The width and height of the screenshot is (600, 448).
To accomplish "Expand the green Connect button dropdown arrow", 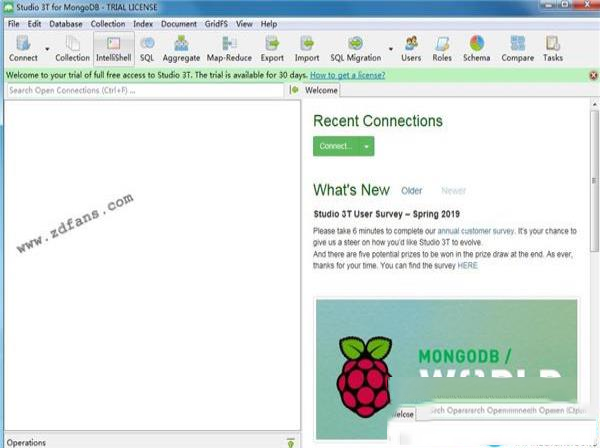I will 367,147.
